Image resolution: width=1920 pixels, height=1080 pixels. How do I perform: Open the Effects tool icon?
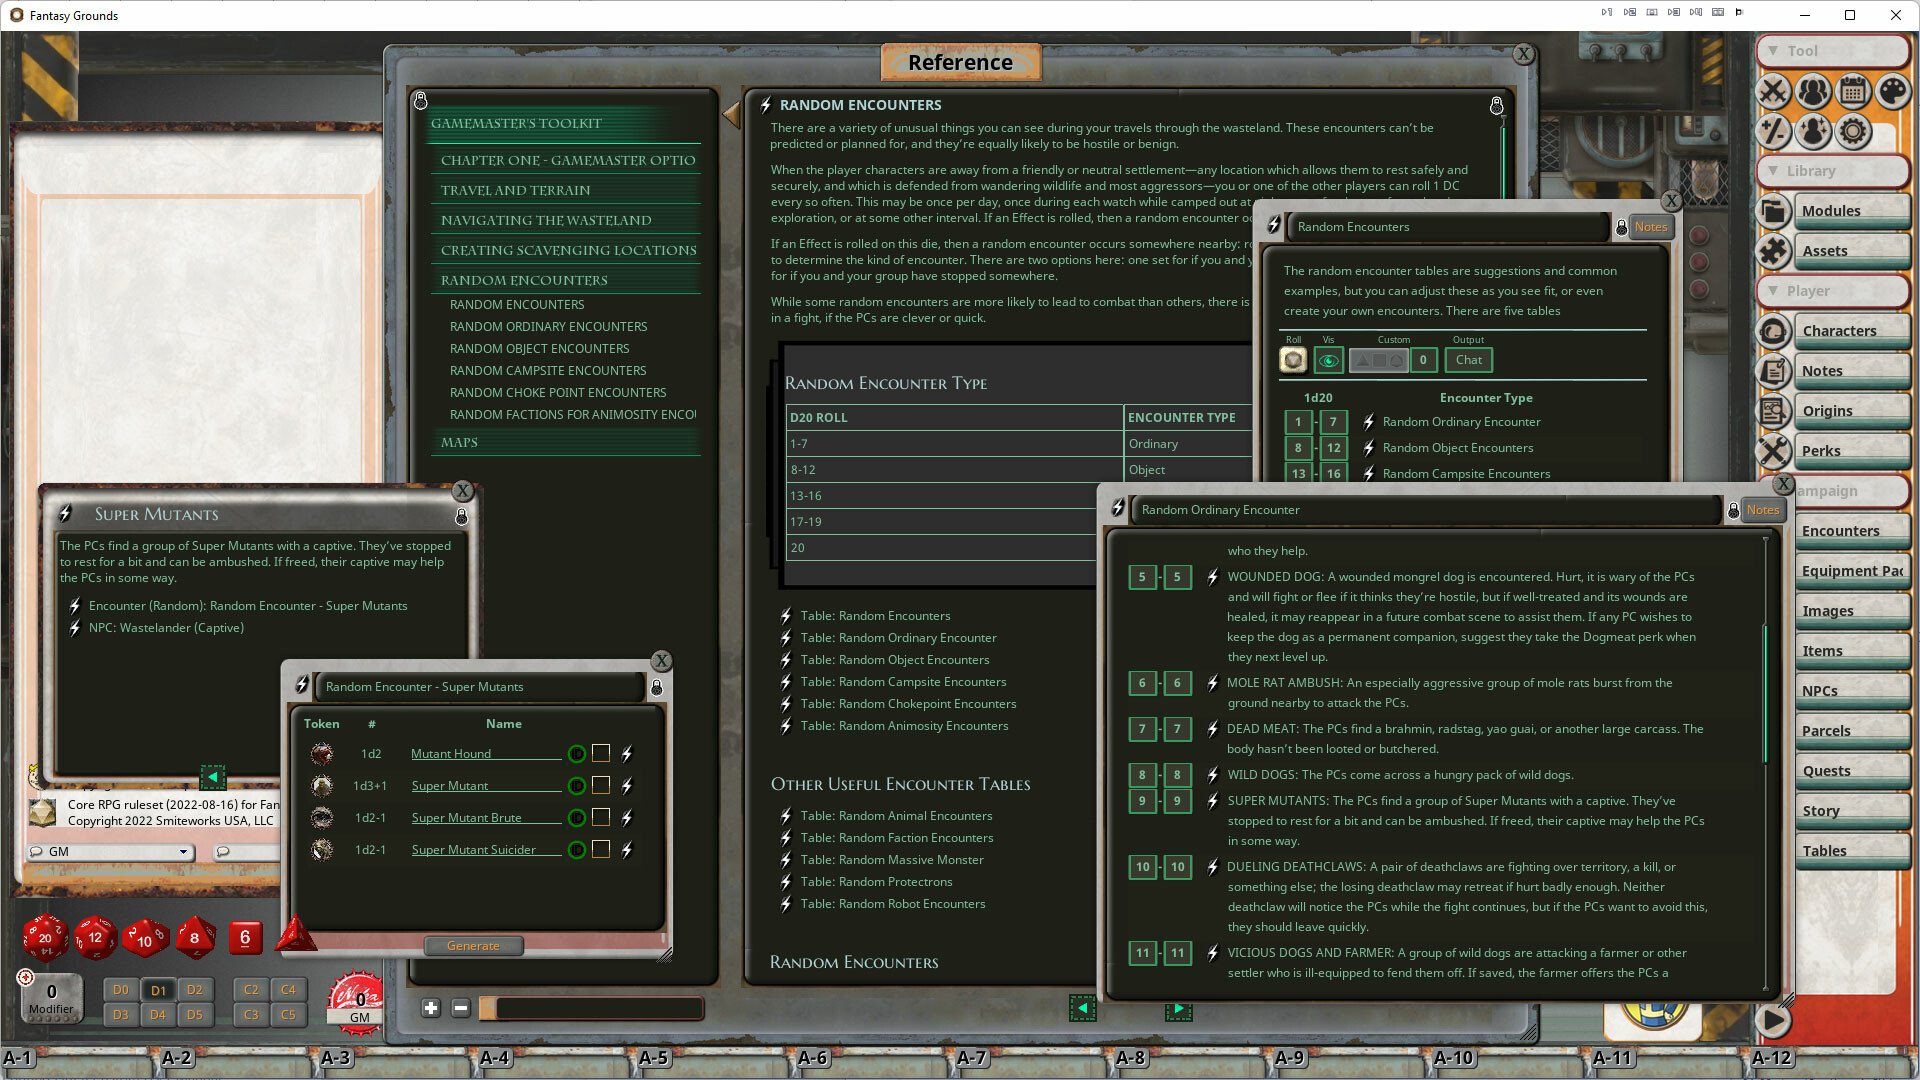[x=1813, y=132]
